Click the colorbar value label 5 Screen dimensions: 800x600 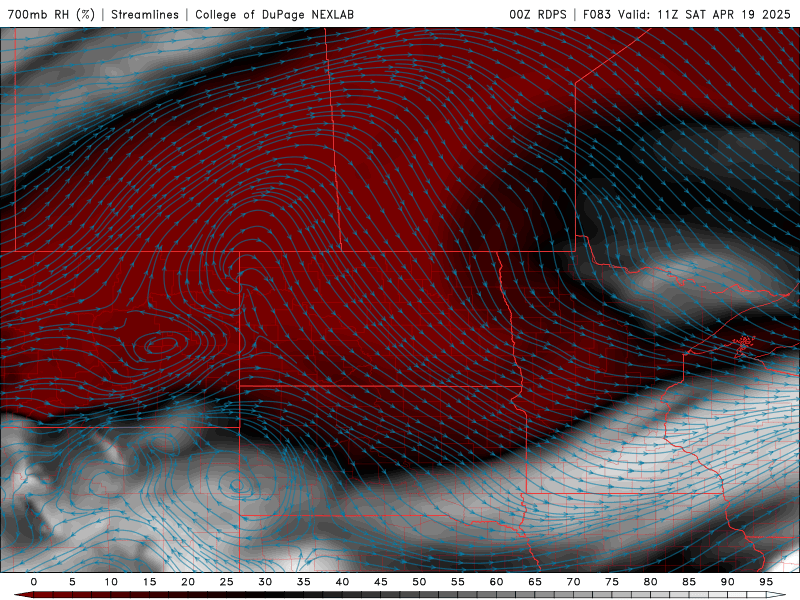(72, 582)
